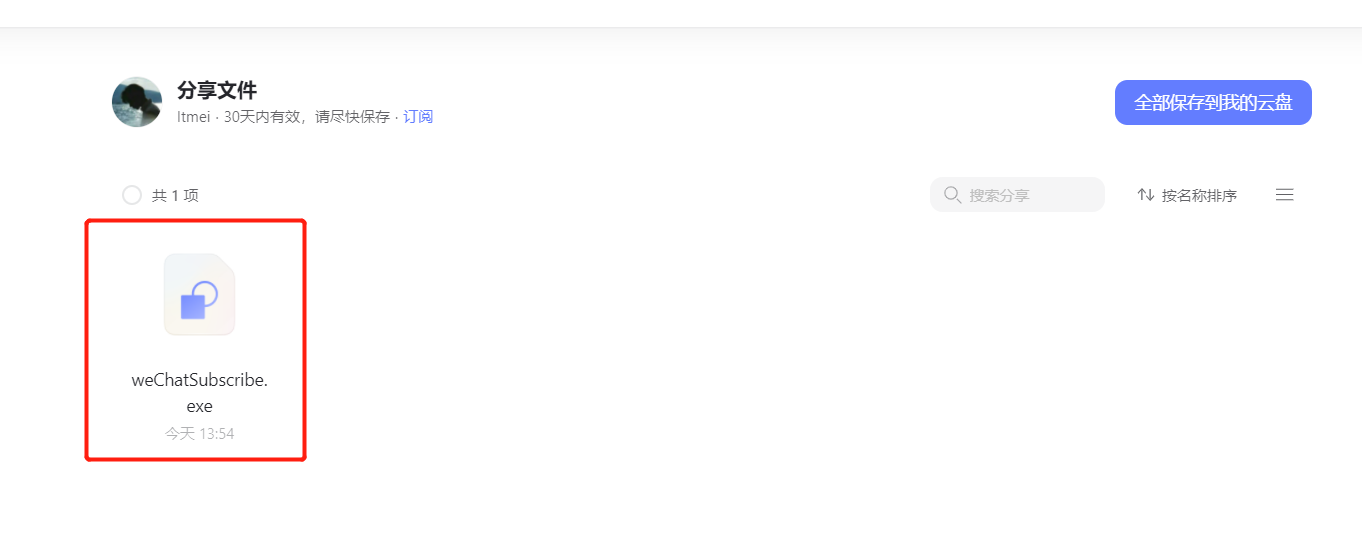The image size is (1362, 540).
Task: Click the 今天 13:54 timestamp under file
Action: pyautogui.click(x=200, y=434)
